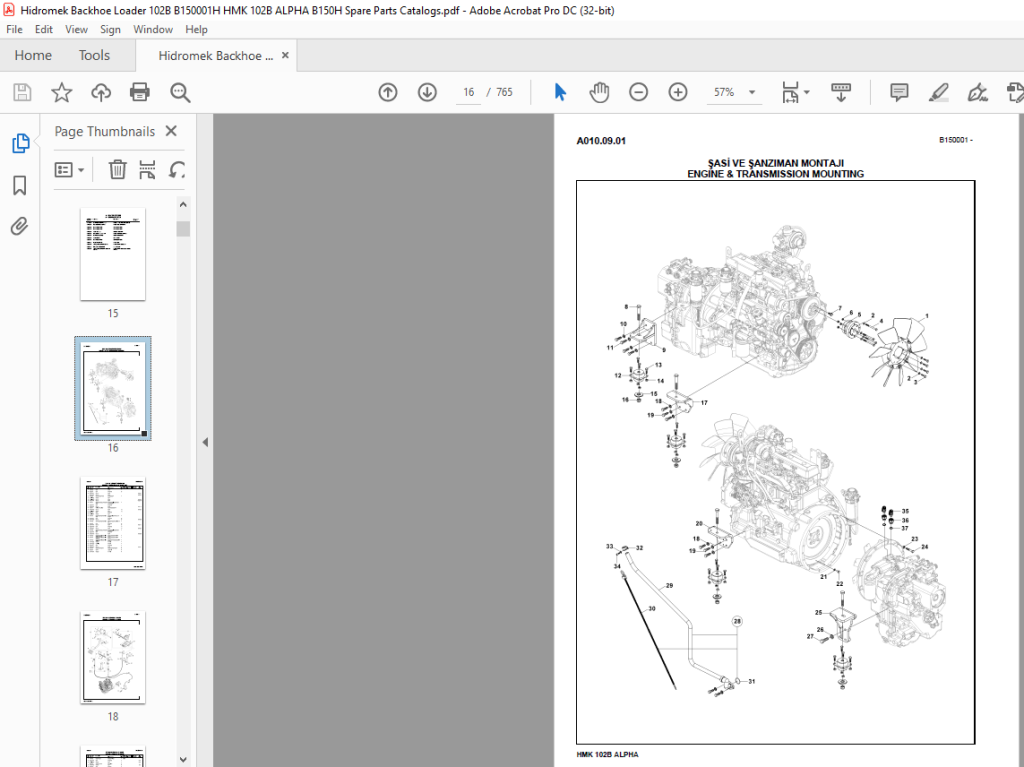
Task: Open the File menu
Action: (x=14, y=29)
